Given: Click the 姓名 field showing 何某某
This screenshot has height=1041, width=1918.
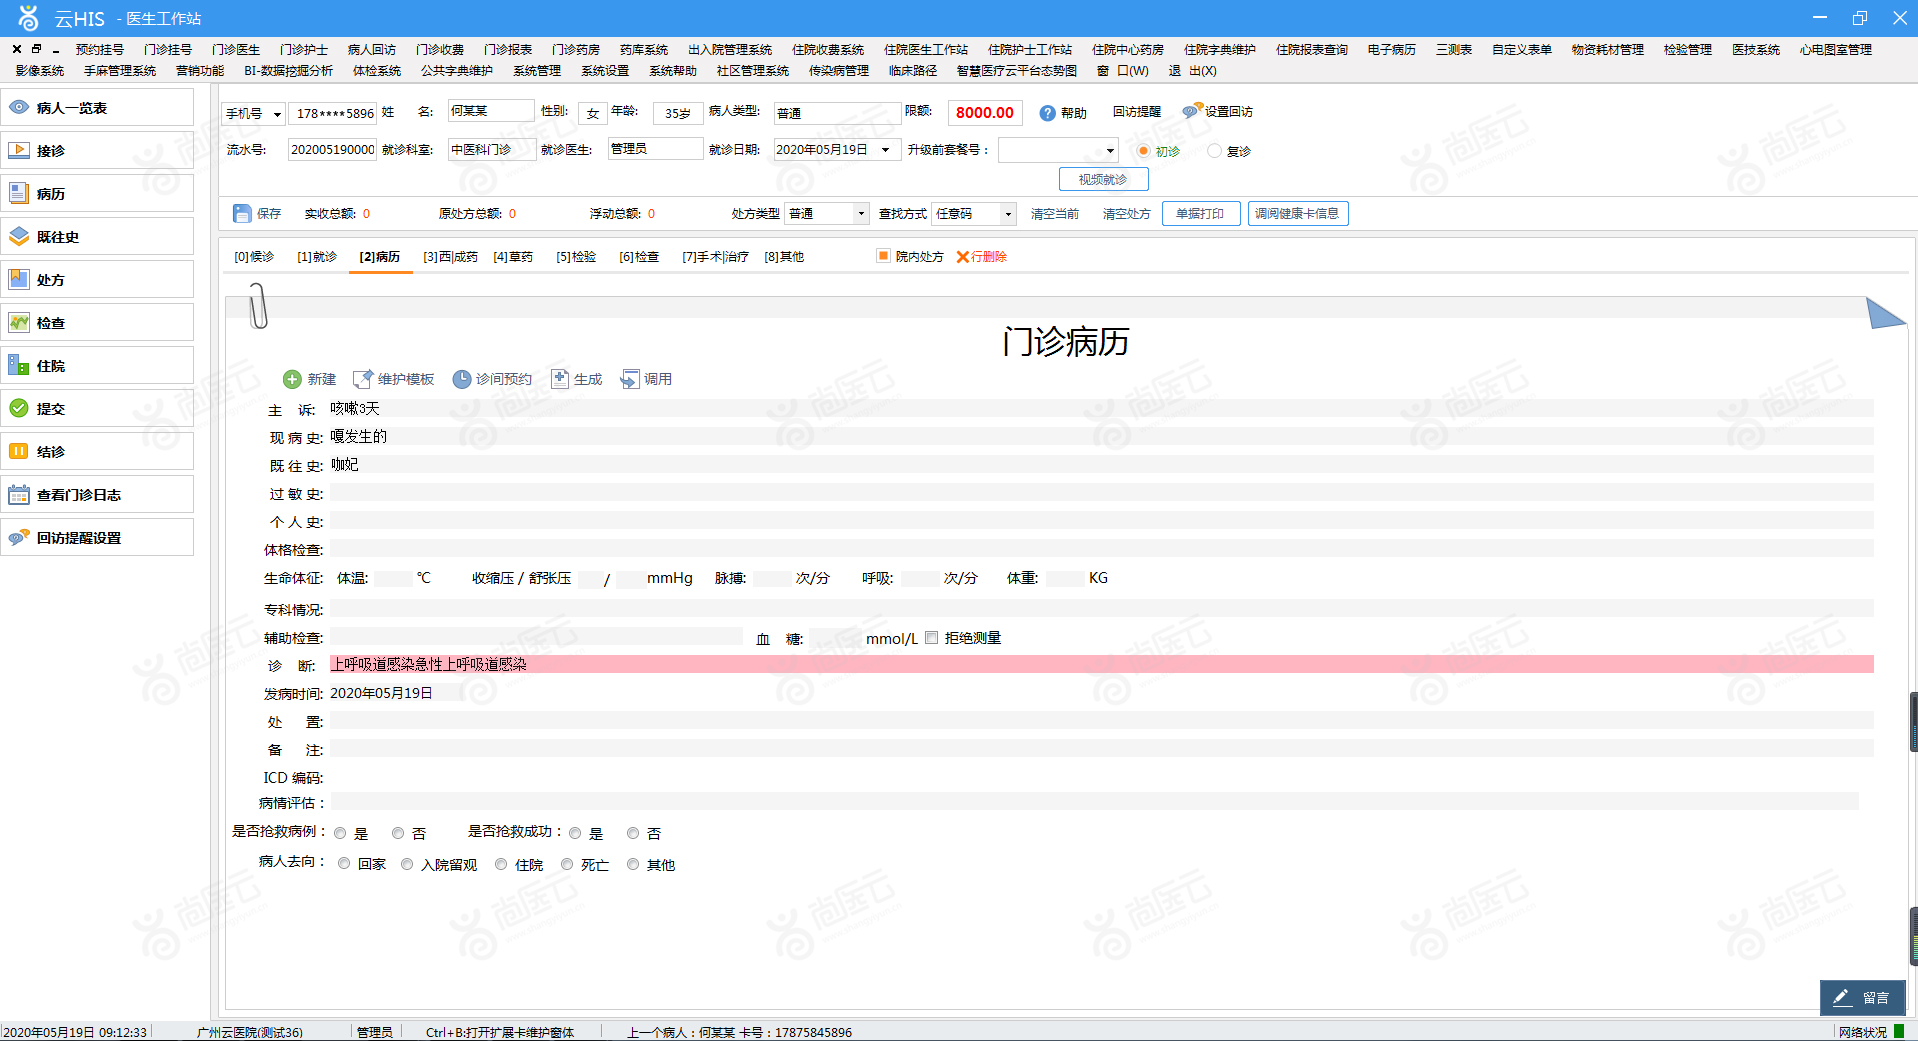Looking at the screenshot, I should click(x=491, y=111).
